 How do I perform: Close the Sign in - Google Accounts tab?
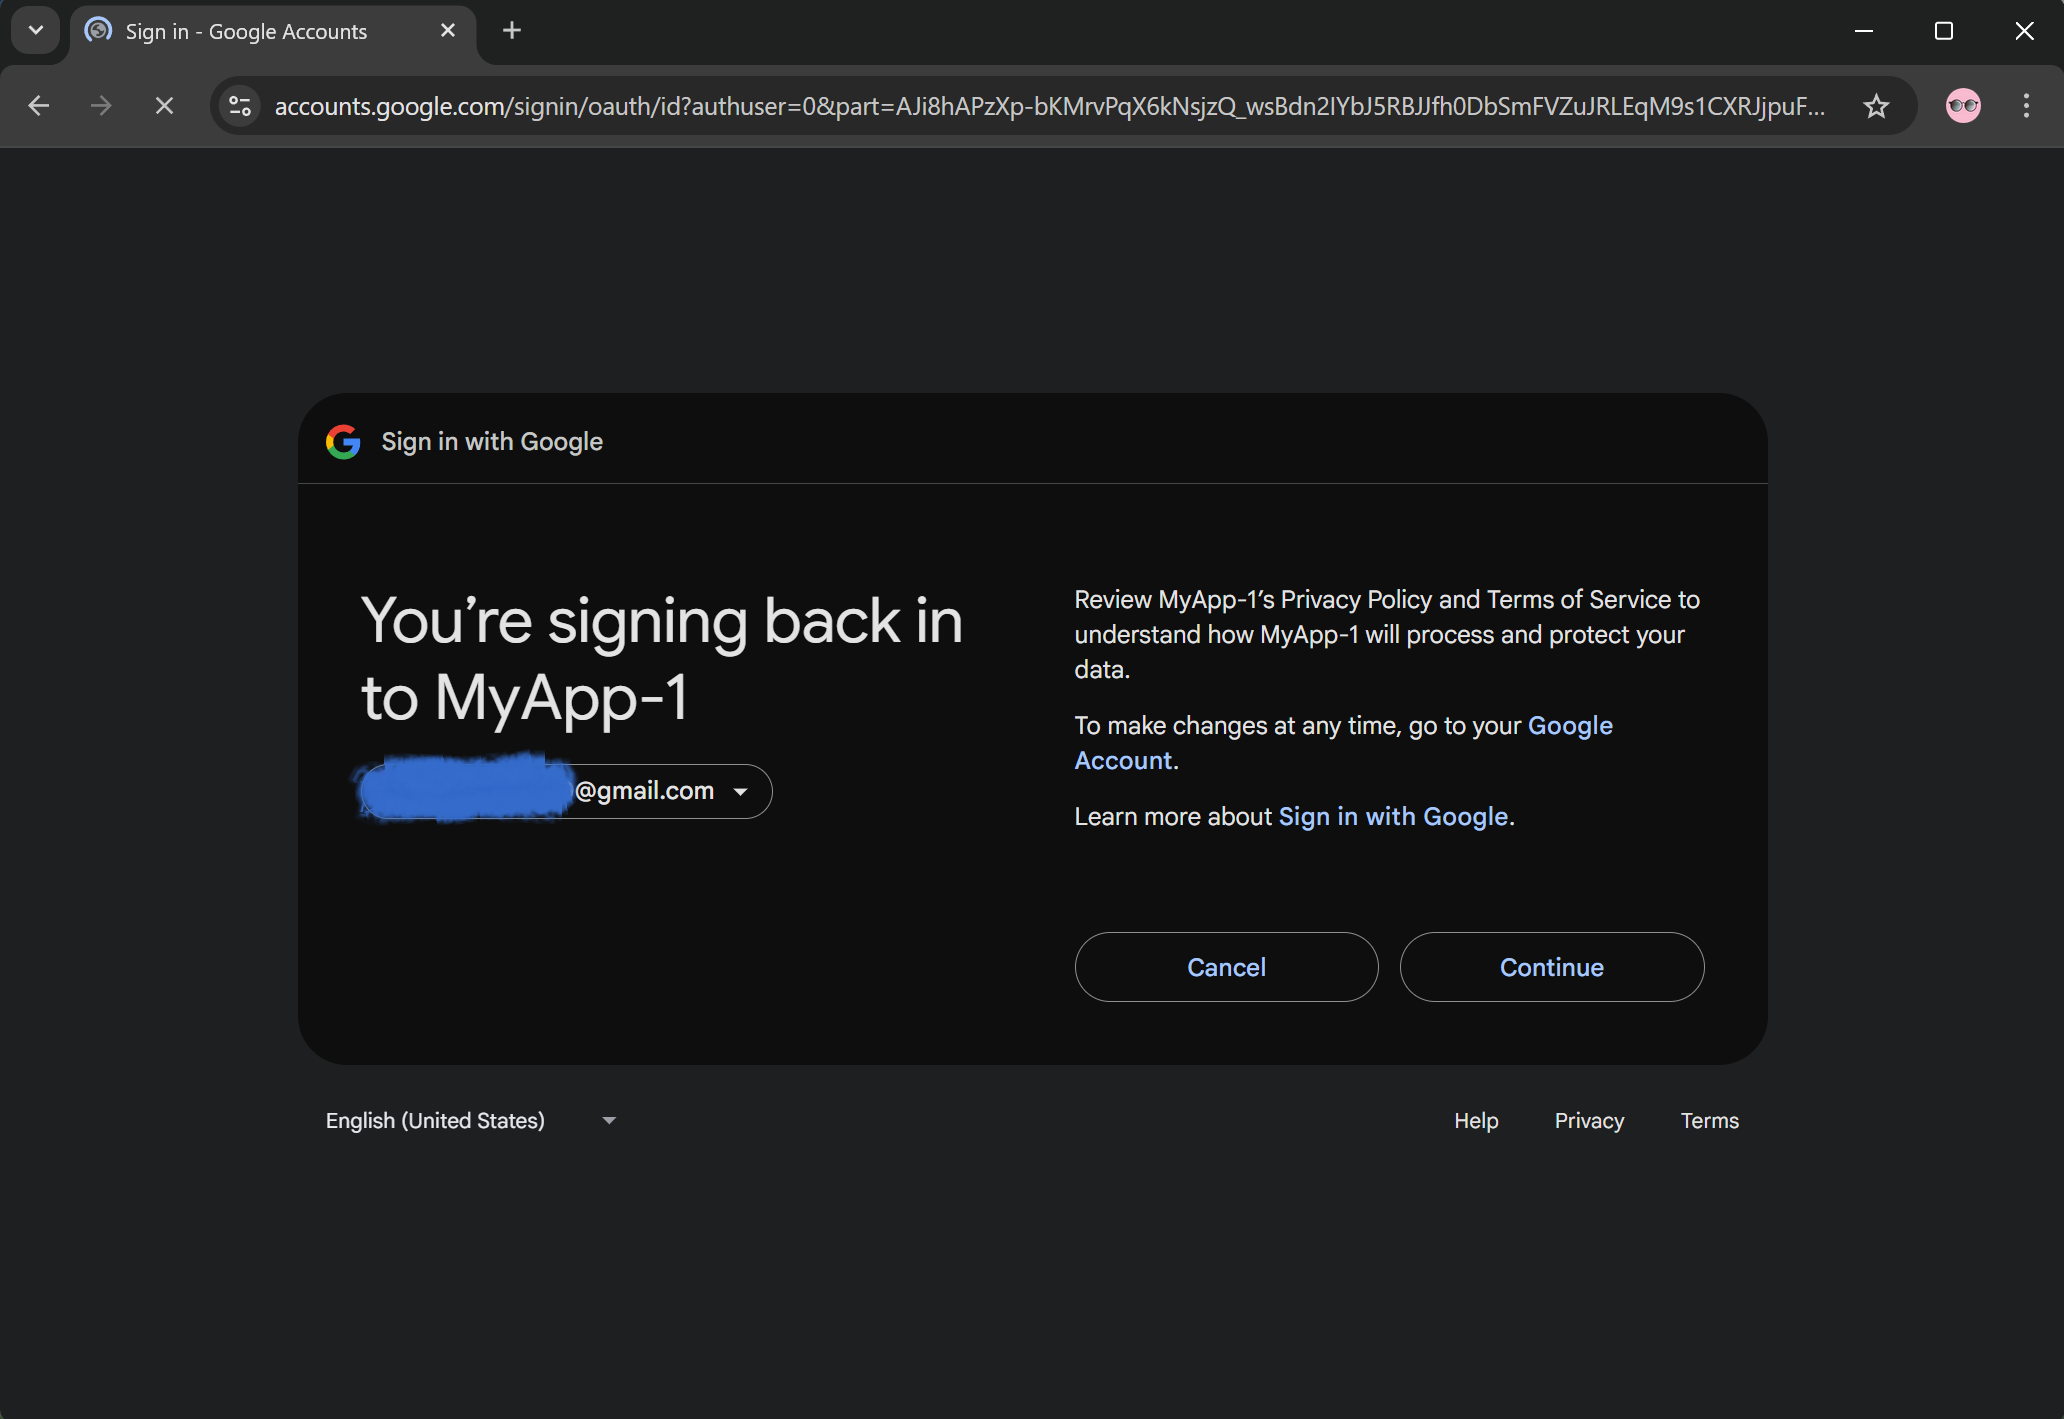(448, 31)
